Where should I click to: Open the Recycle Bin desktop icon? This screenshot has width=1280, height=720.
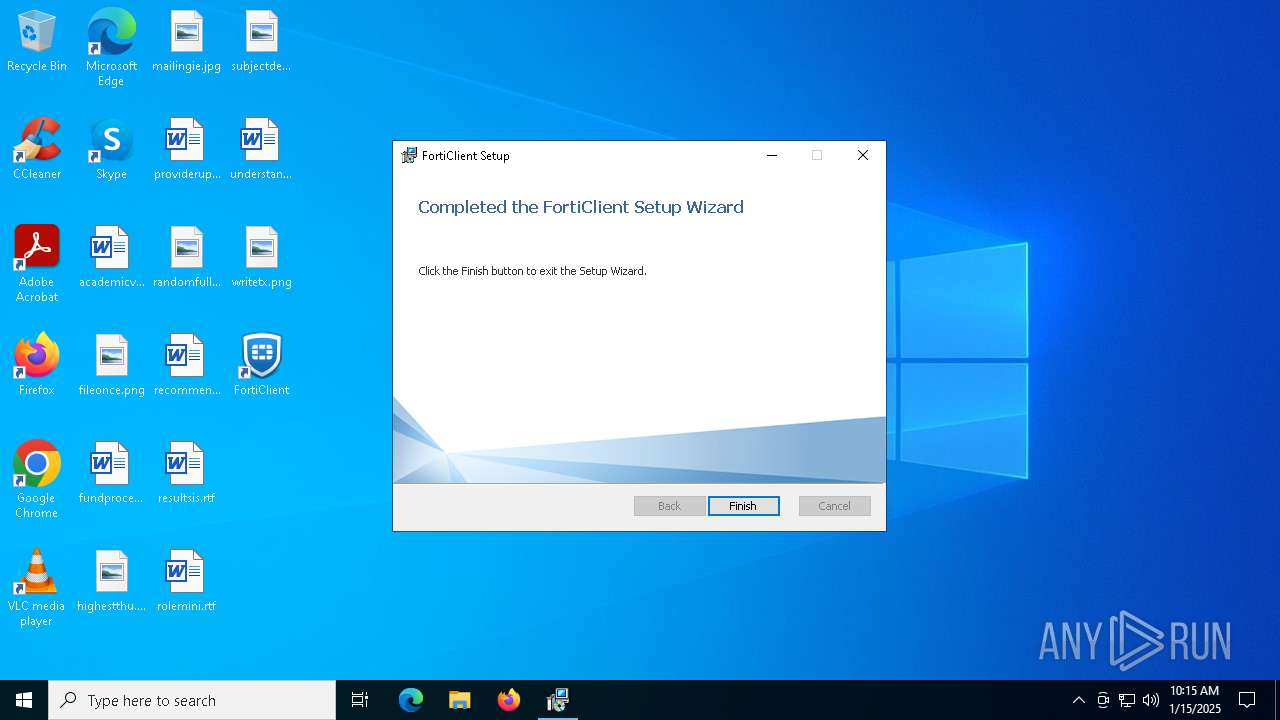(37, 42)
